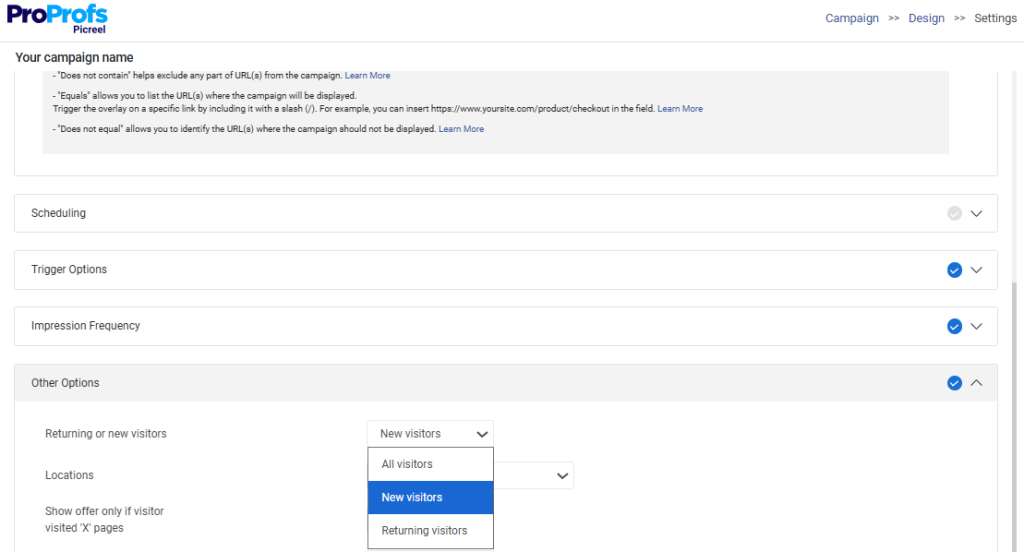1024x552 pixels.
Task: Click the Trigger Options blue checkmark icon
Action: pos(954,270)
